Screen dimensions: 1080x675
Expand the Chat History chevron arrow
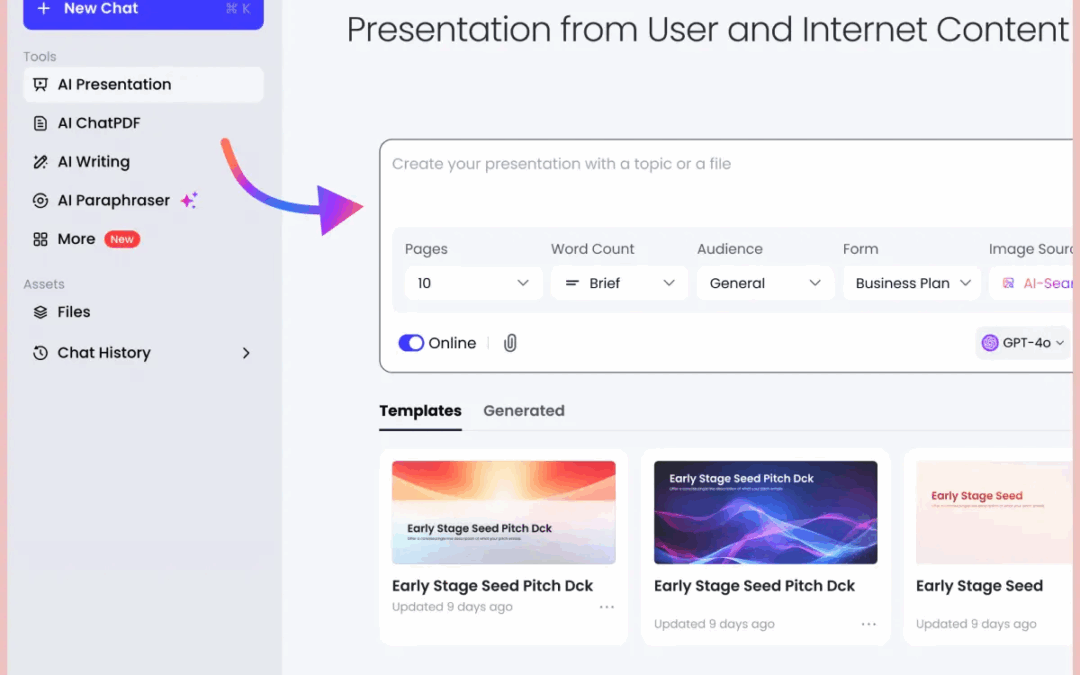coord(246,353)
